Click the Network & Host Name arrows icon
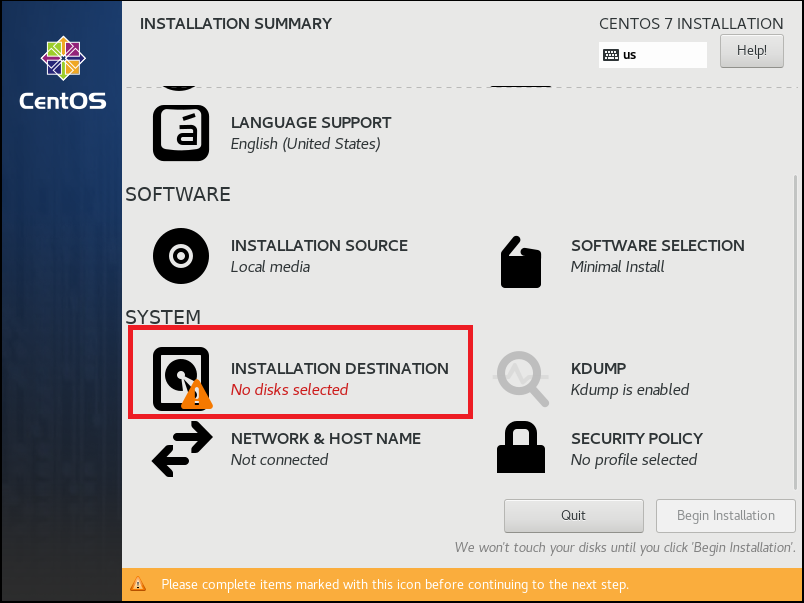This screenshot has width=804, height=603. tap(182, 449)
